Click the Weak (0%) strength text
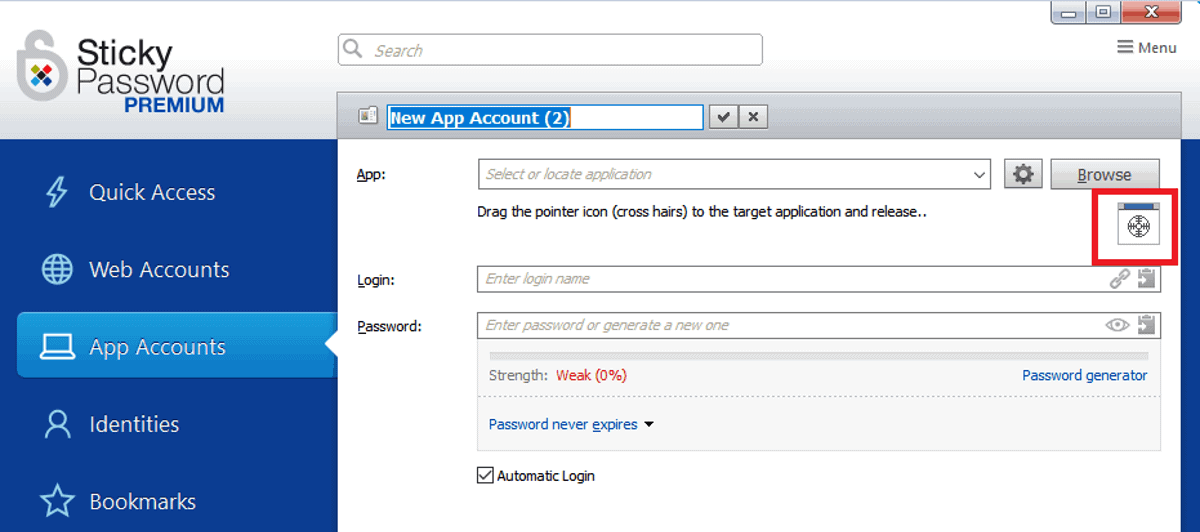The width and height of the screenshot is (1200, 532). [x=591, y=375]
